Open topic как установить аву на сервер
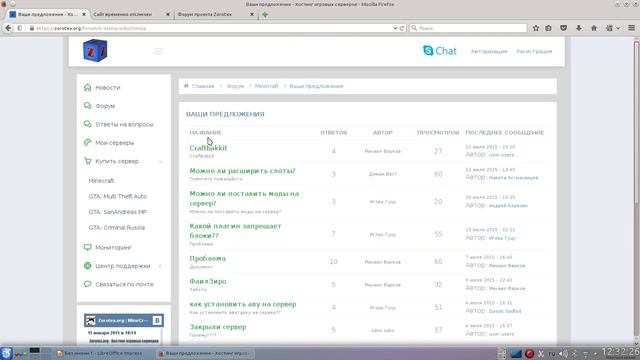 243,304
